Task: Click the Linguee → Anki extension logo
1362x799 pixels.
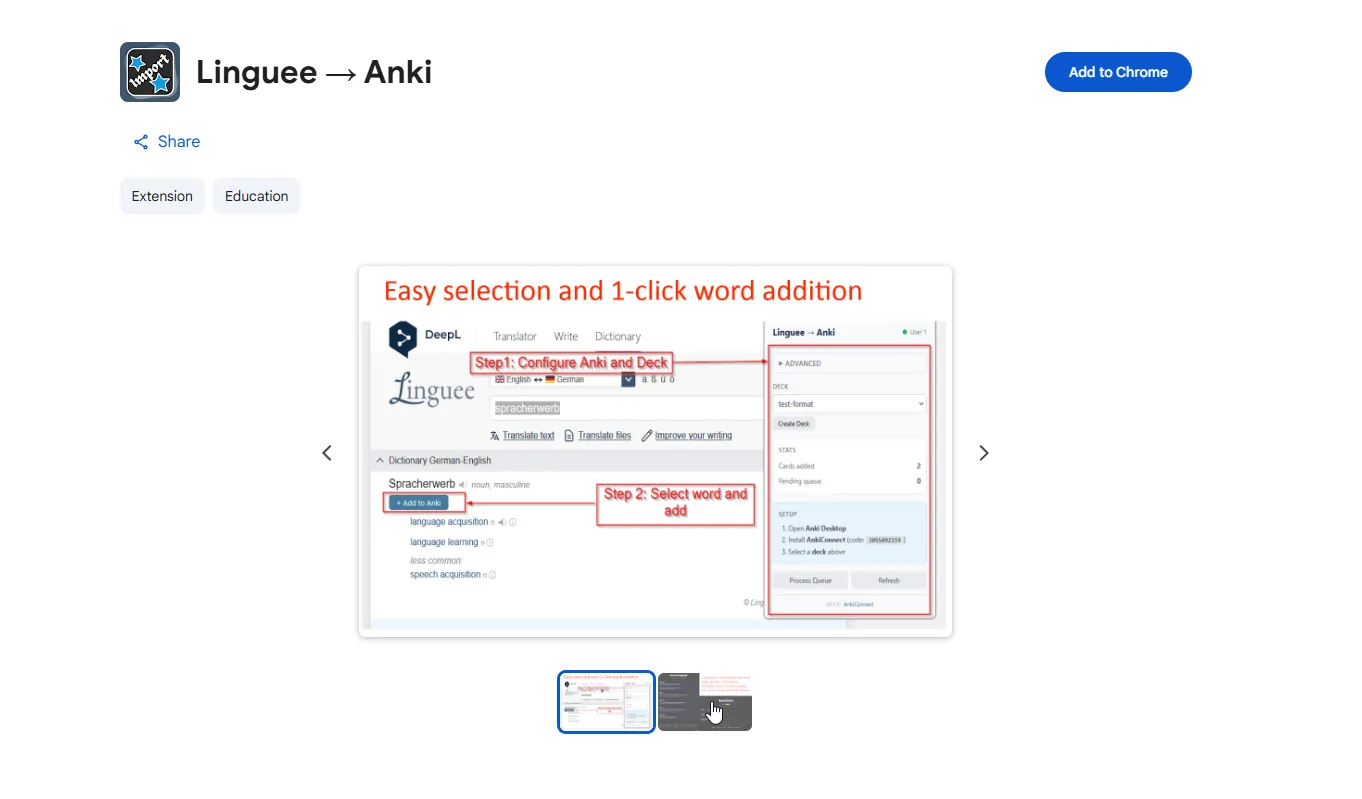Action: tap(150, 72)
